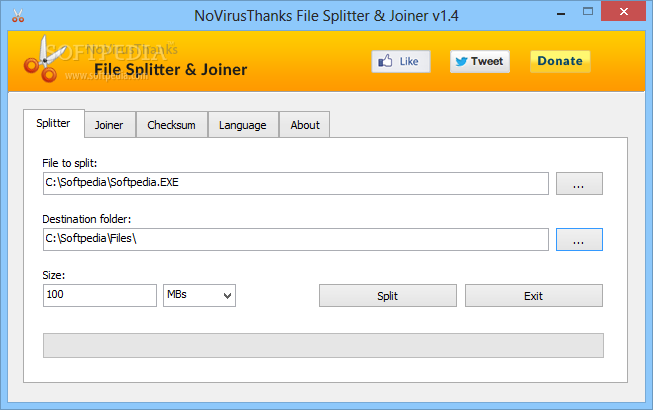Minimize the File Splitter window

[x=561, y=13]
